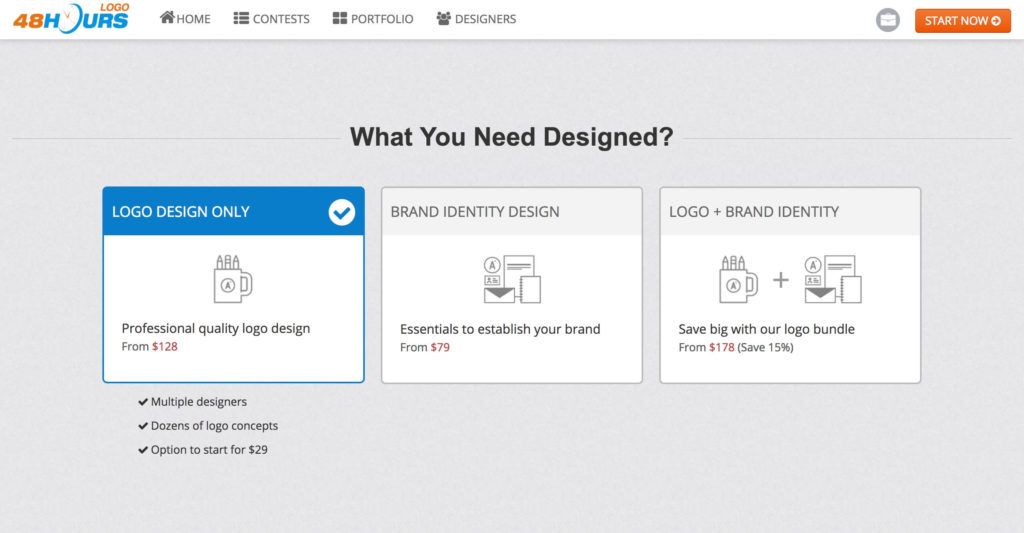
Task: Click the house icon beside Home
Action: pos(167,18)
